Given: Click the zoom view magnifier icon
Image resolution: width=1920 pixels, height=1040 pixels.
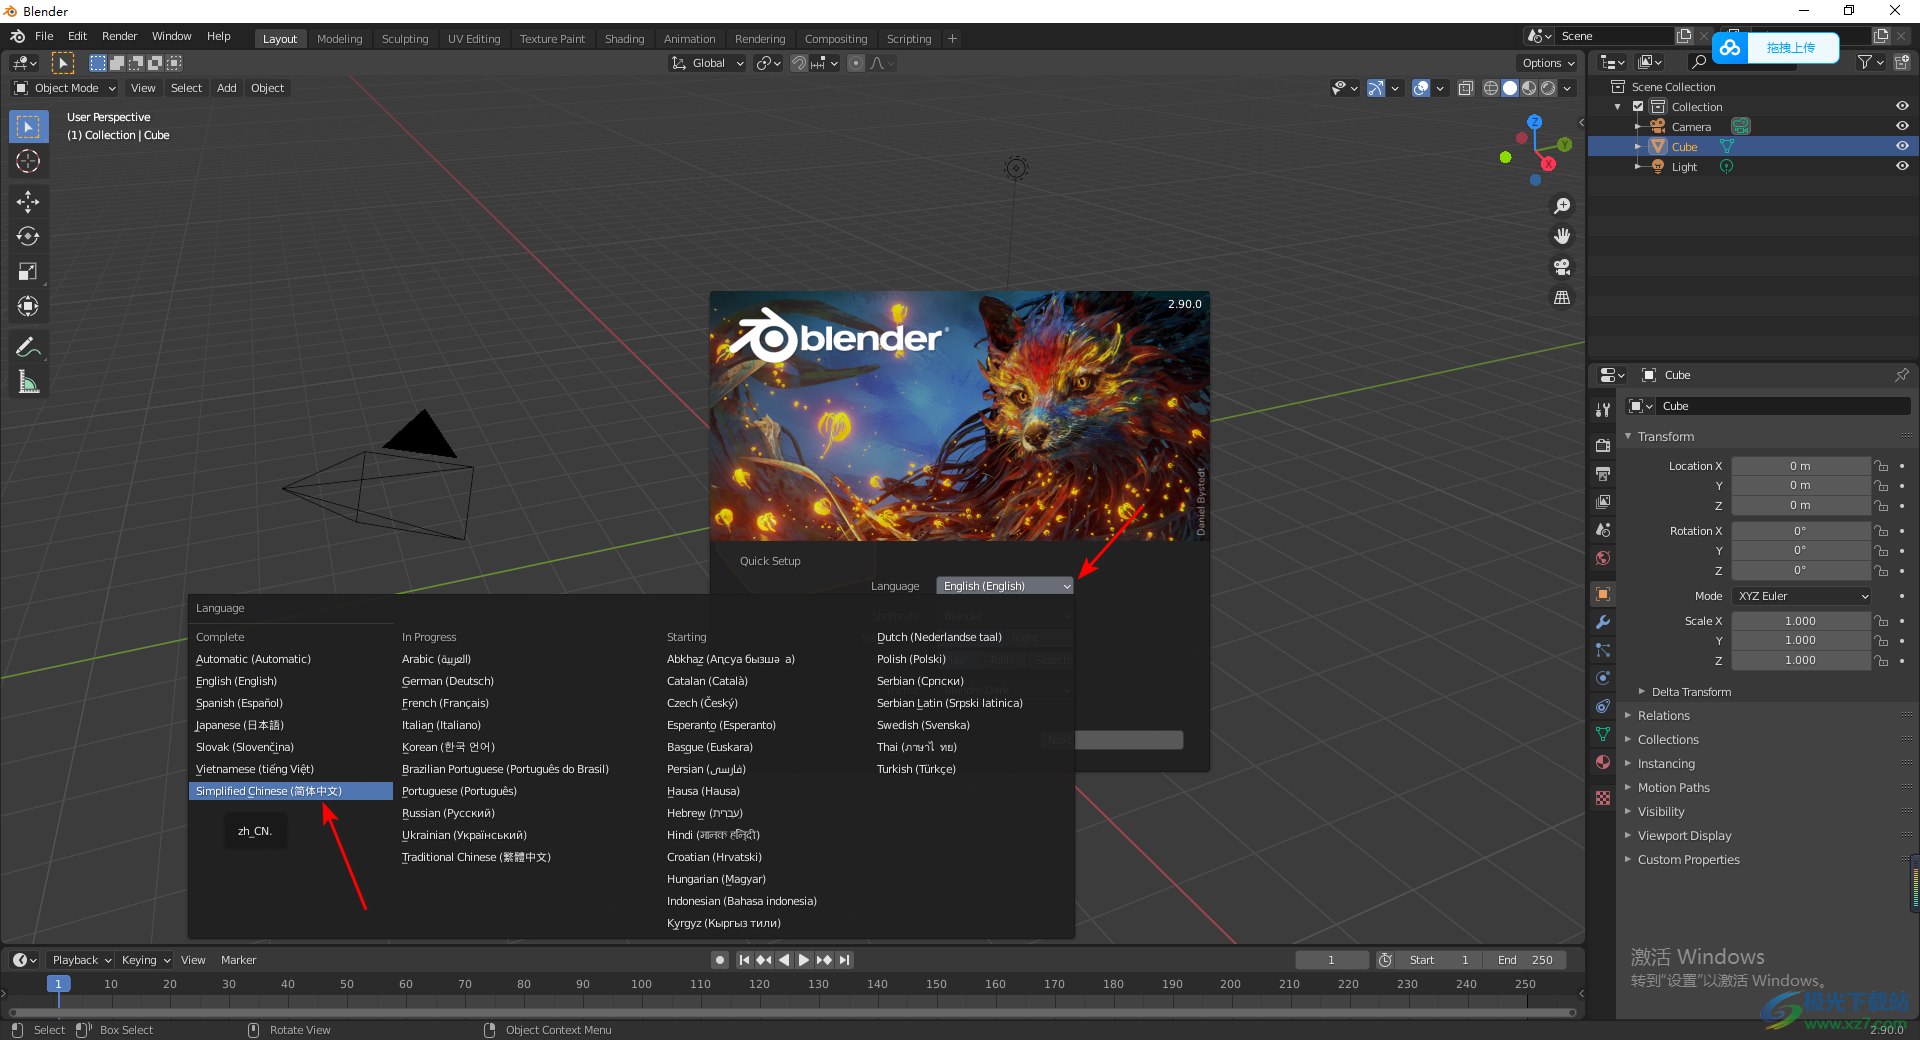Looking at the screenshot, I should [x=1562, y=206].
